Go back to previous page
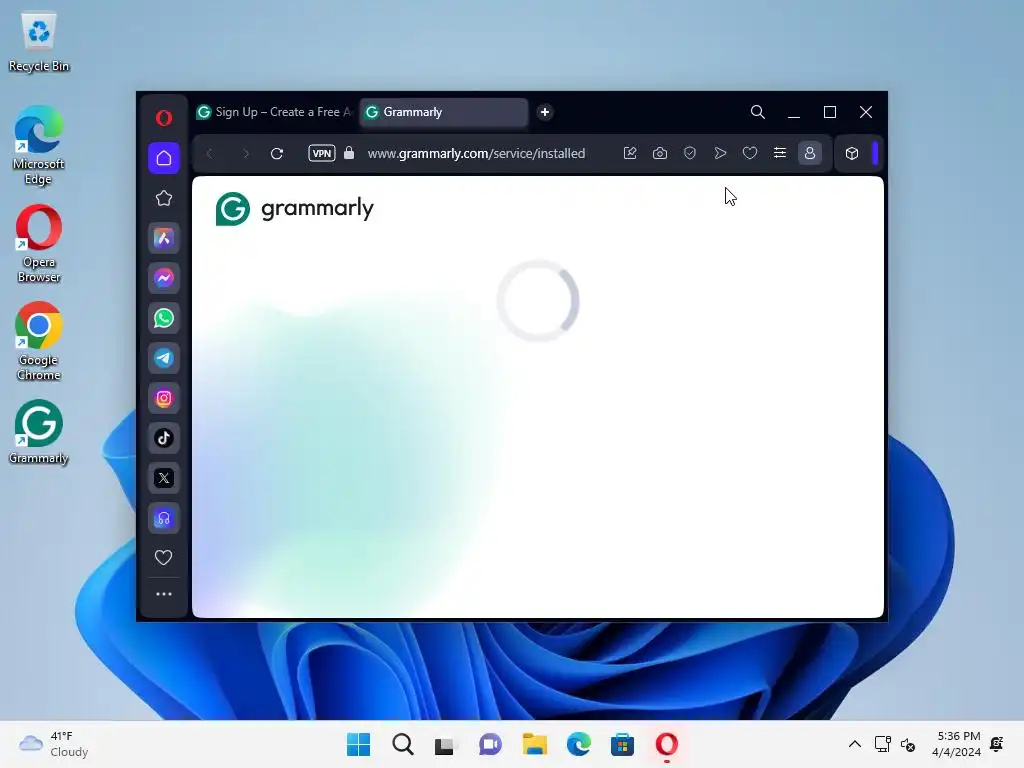This screenshot has height=768, width=1024. coord(210,153)
